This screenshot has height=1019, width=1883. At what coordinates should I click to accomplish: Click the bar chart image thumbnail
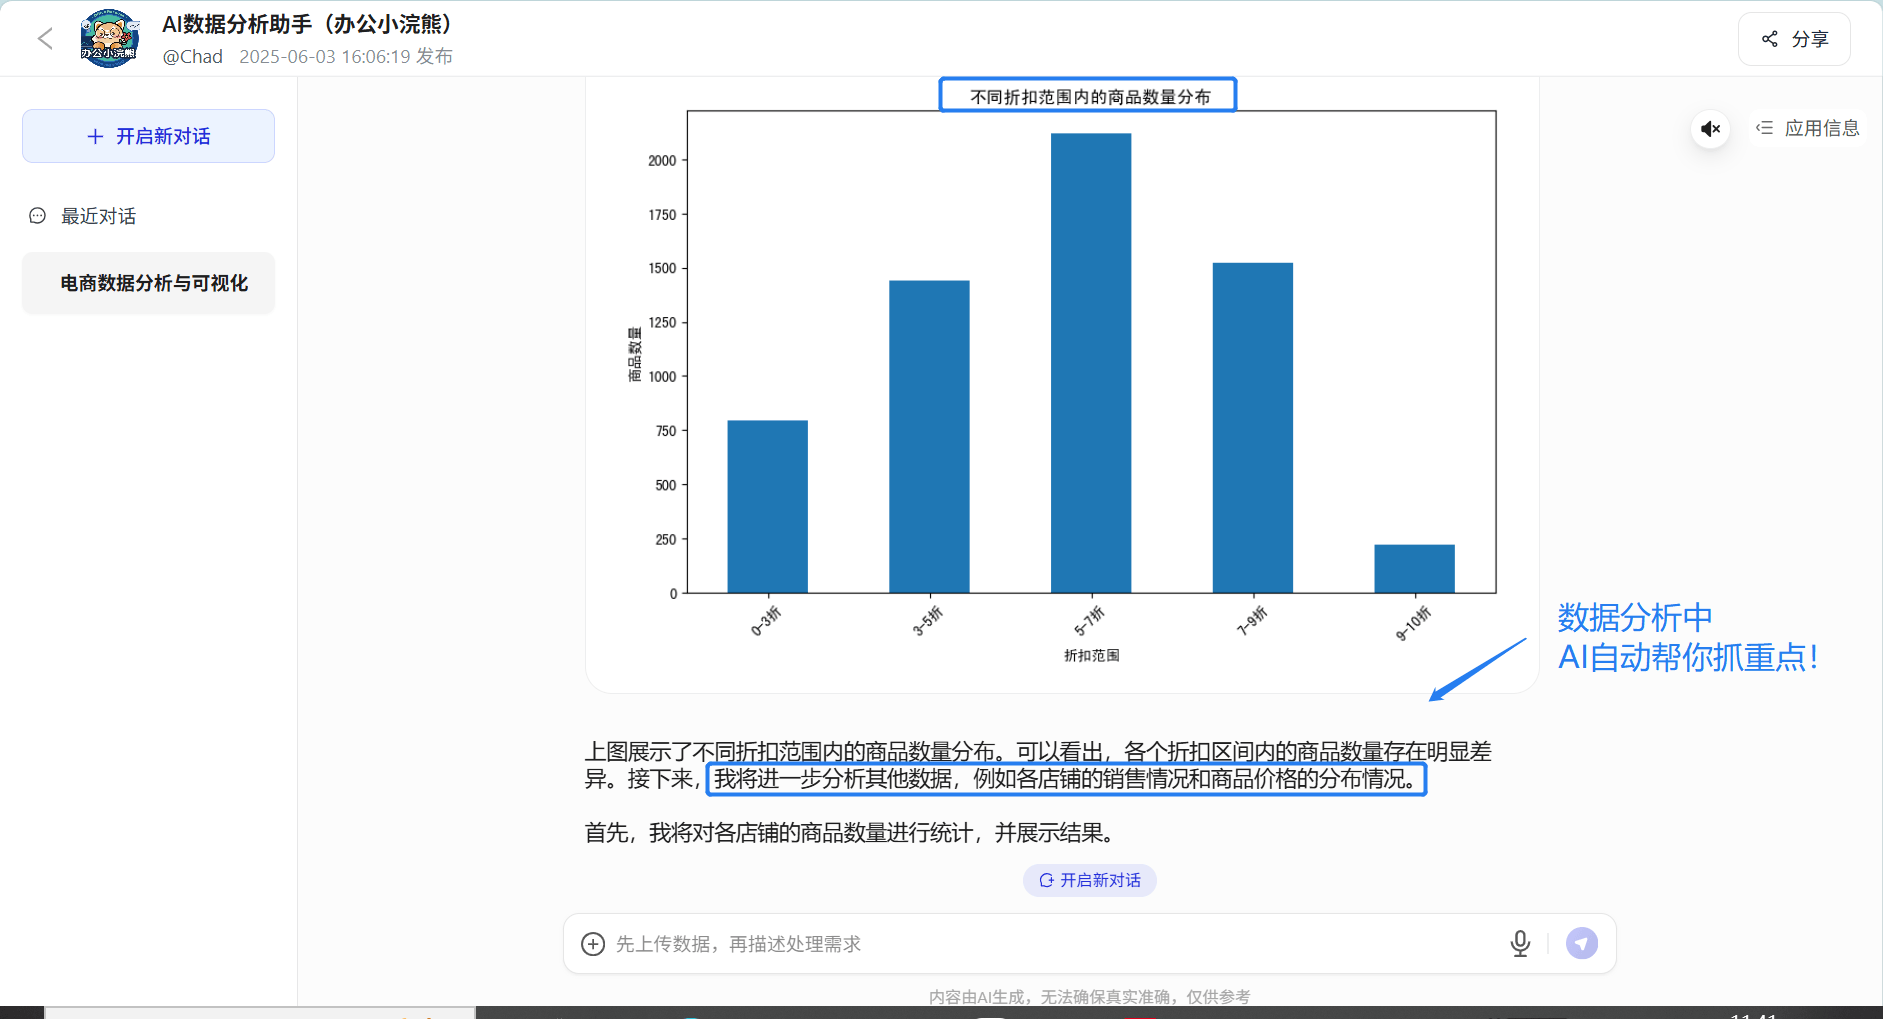coord(1062,385)
